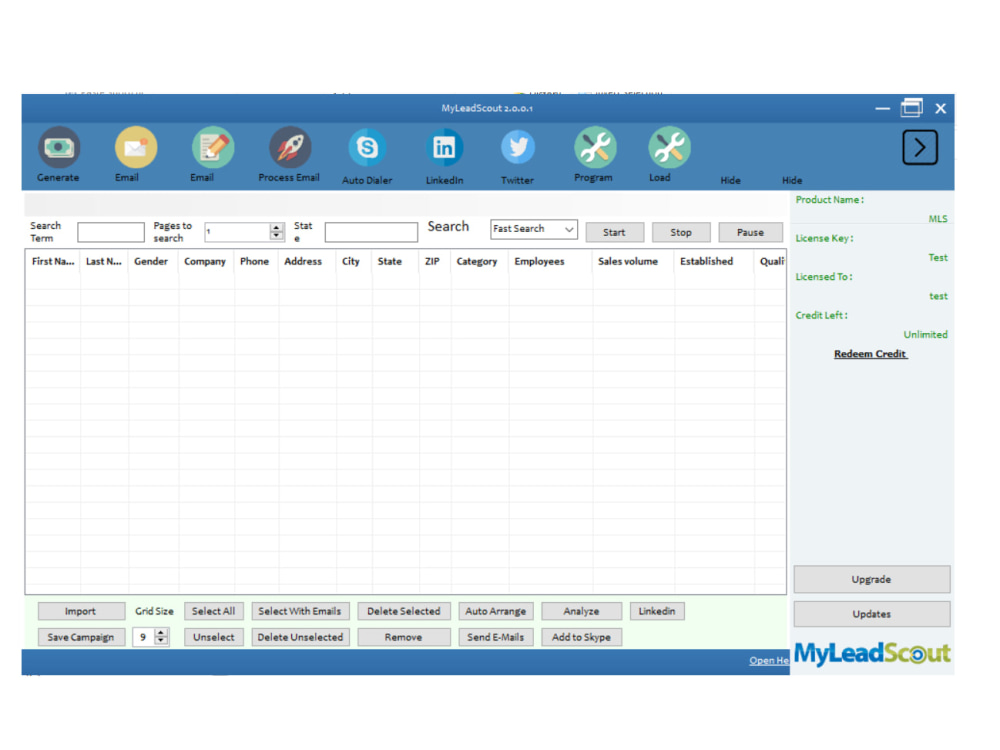Click Select With Emails button
1000x750 pixels.
300,611
